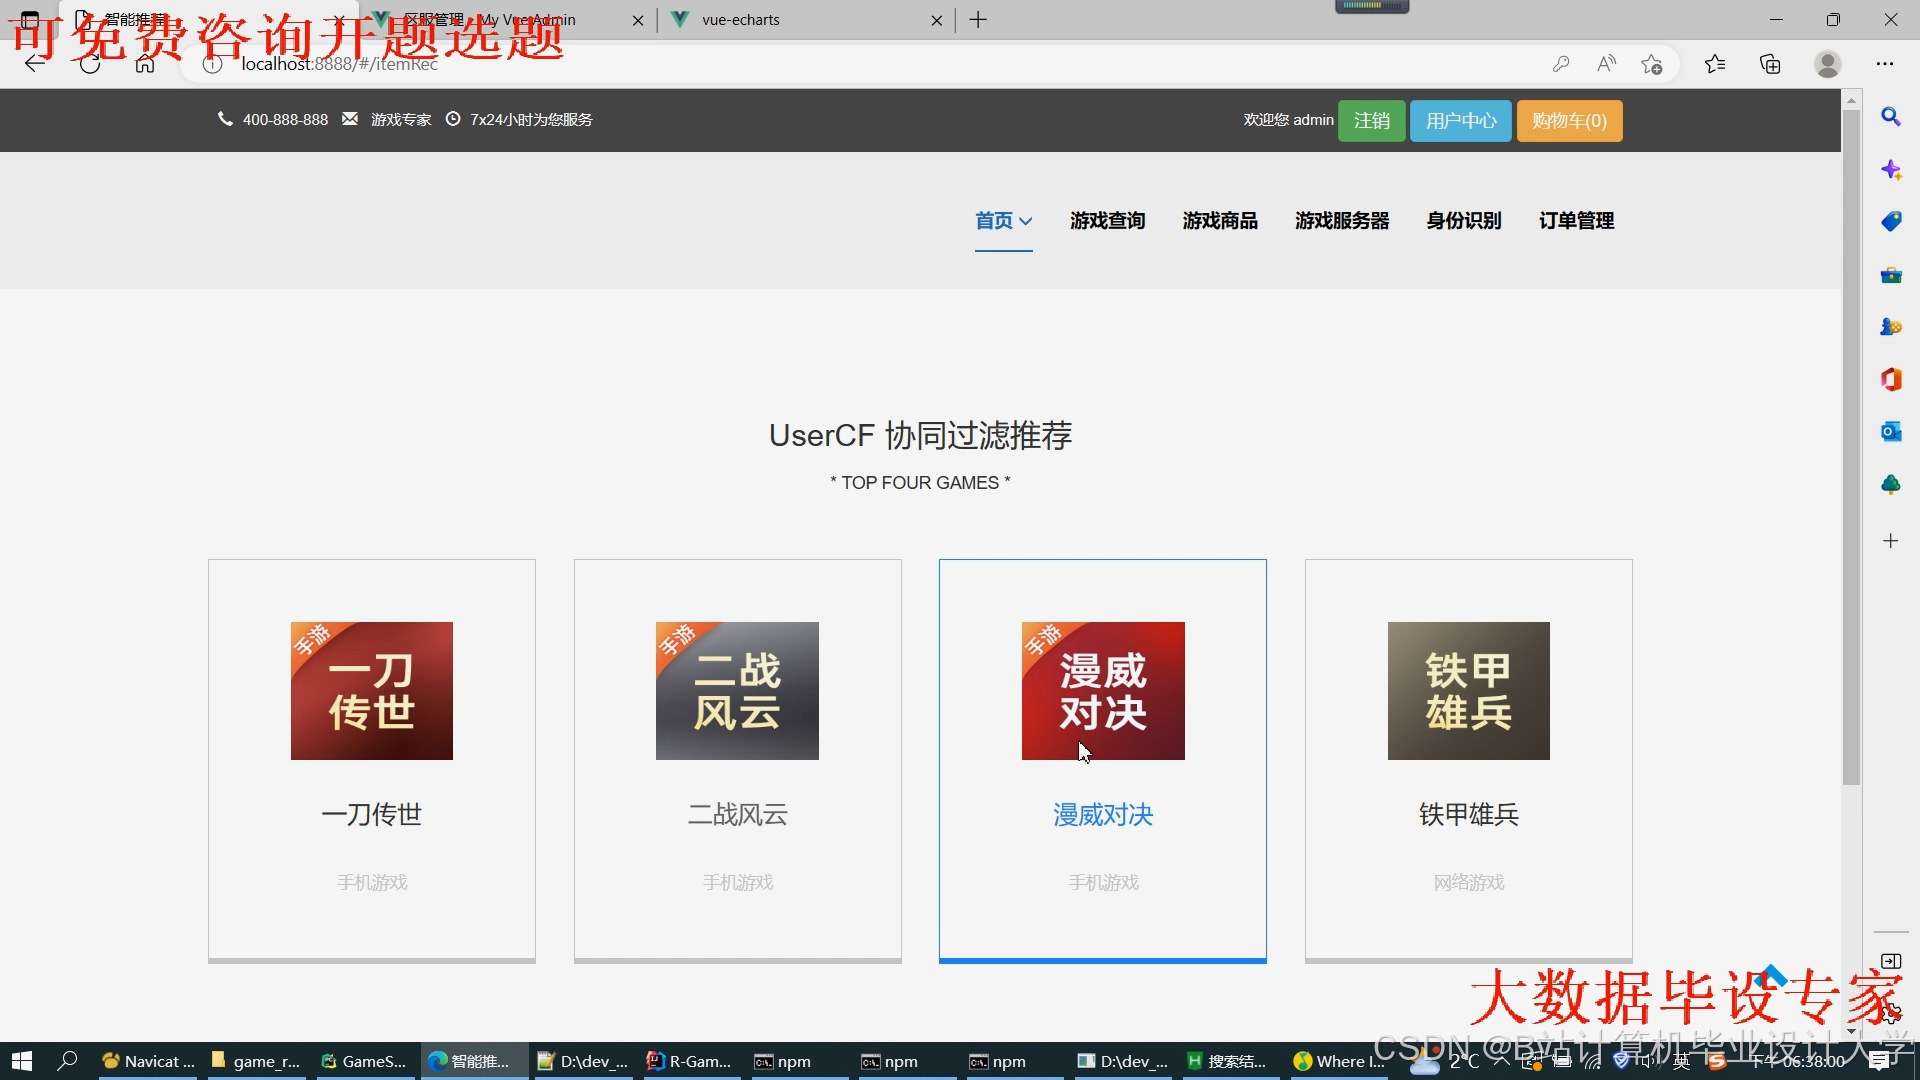Go to the 订单管理 menu item
Screen dimensions: 1920x1080
click(x=1576, y=221)
